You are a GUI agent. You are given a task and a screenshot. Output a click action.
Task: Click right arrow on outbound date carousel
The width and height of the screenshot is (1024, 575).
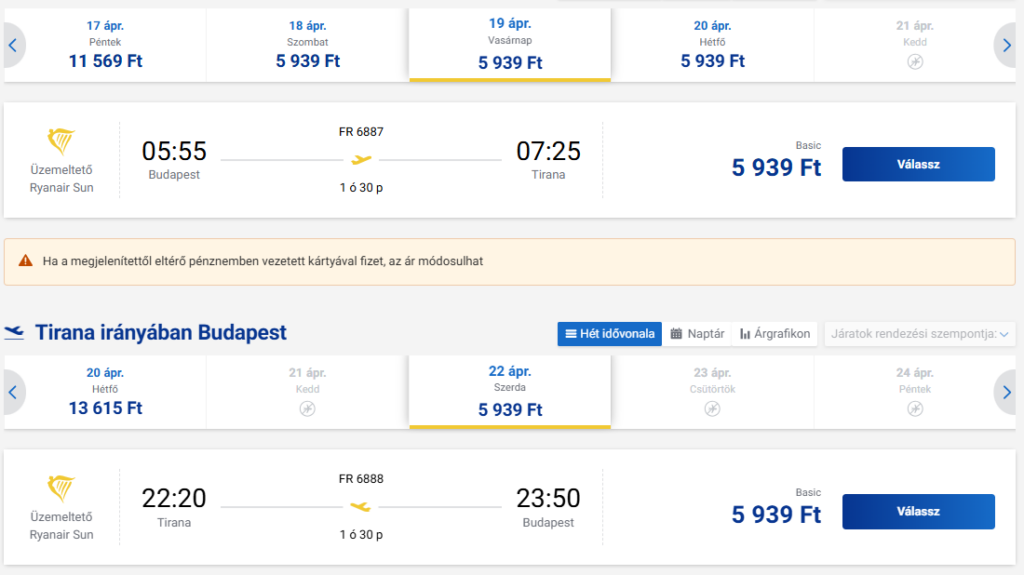[x=1009, y=45]
